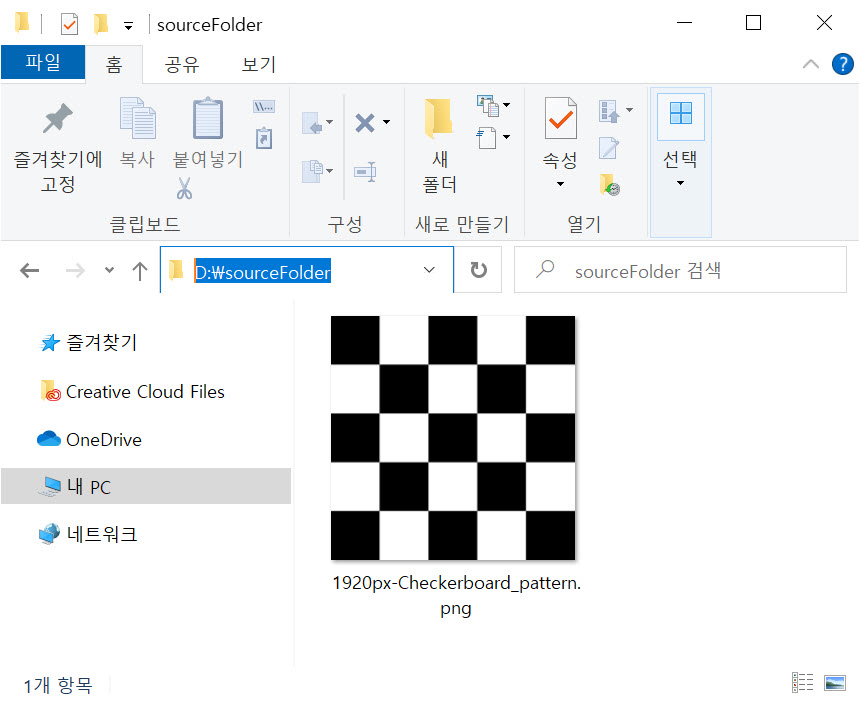Expand the Properties (속성) dropdown arrow

[x=560, y=184]
